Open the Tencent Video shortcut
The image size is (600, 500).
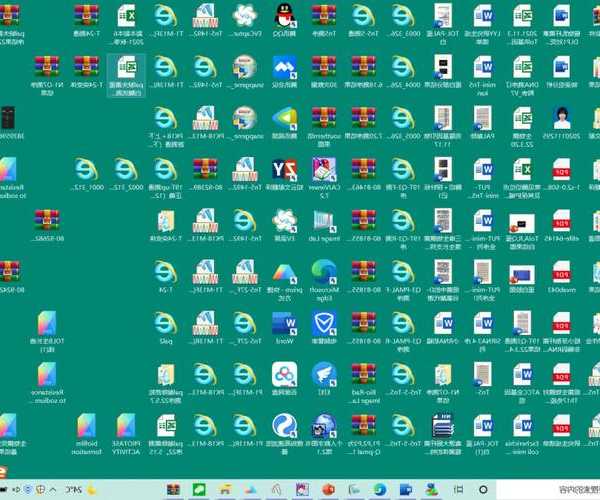tap(286, 118)
